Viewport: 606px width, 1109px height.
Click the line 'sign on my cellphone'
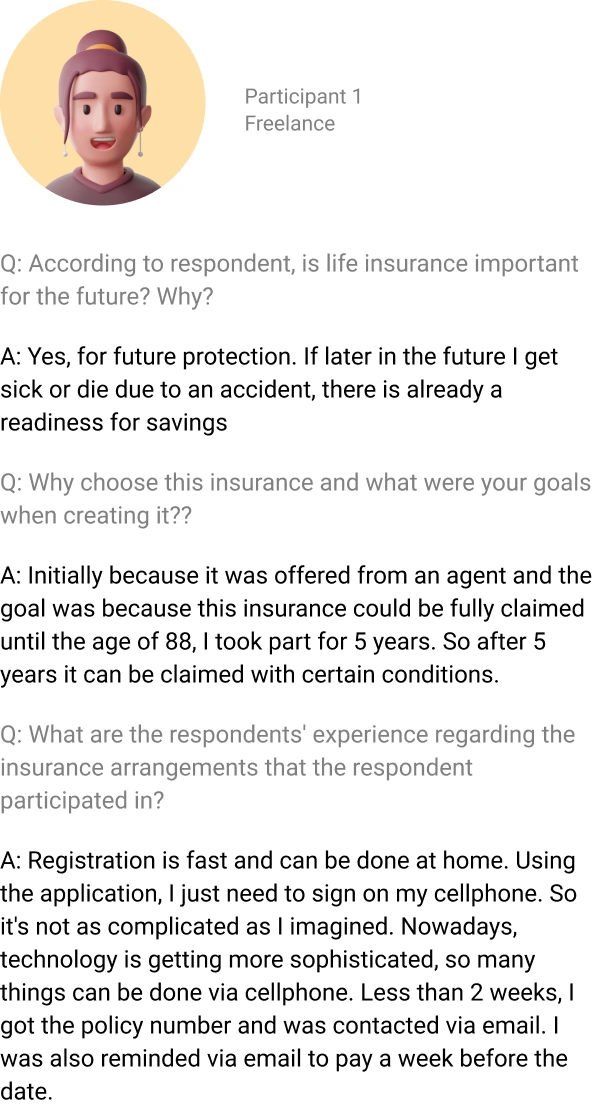pyautogui.click(x=289, y=893)
